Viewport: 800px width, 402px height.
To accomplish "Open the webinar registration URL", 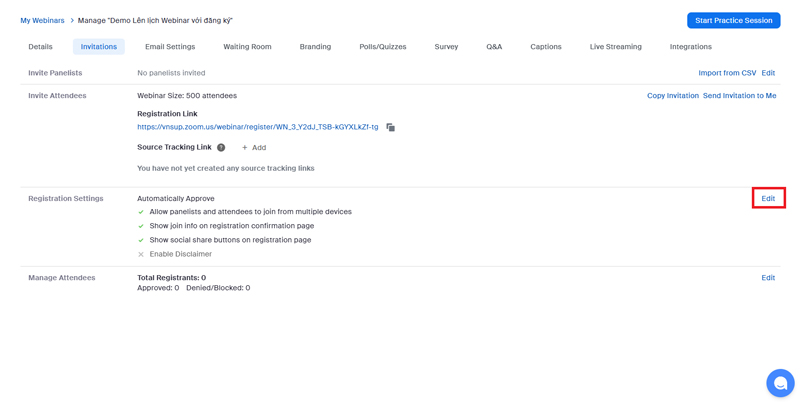I will [x=258, y=127].
